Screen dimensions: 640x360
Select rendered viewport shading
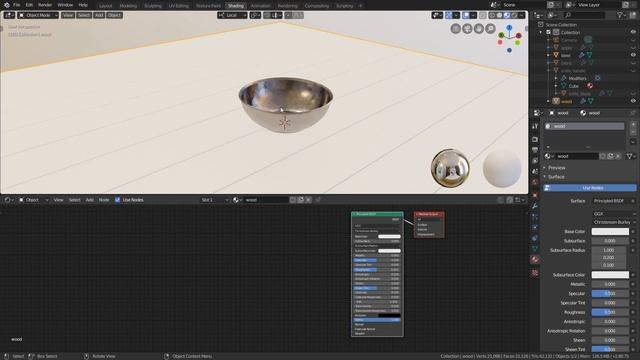tap(514, 15)
